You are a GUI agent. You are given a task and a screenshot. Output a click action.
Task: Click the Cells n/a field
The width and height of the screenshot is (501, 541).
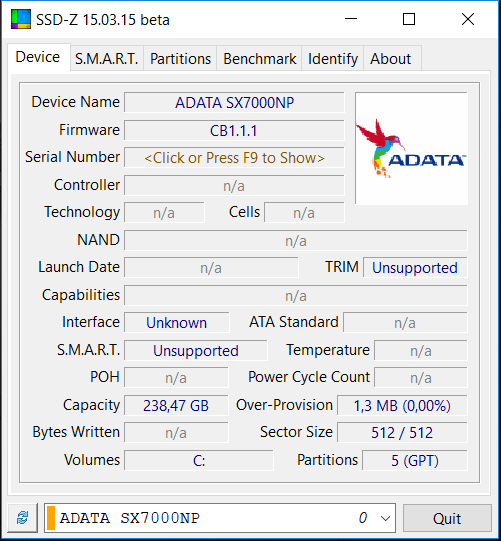tap(304, 213)
